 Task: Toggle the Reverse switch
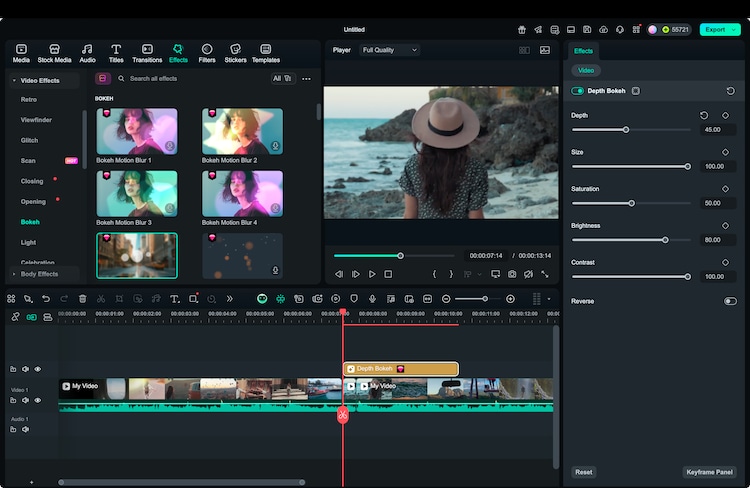[x=730, y=301]
